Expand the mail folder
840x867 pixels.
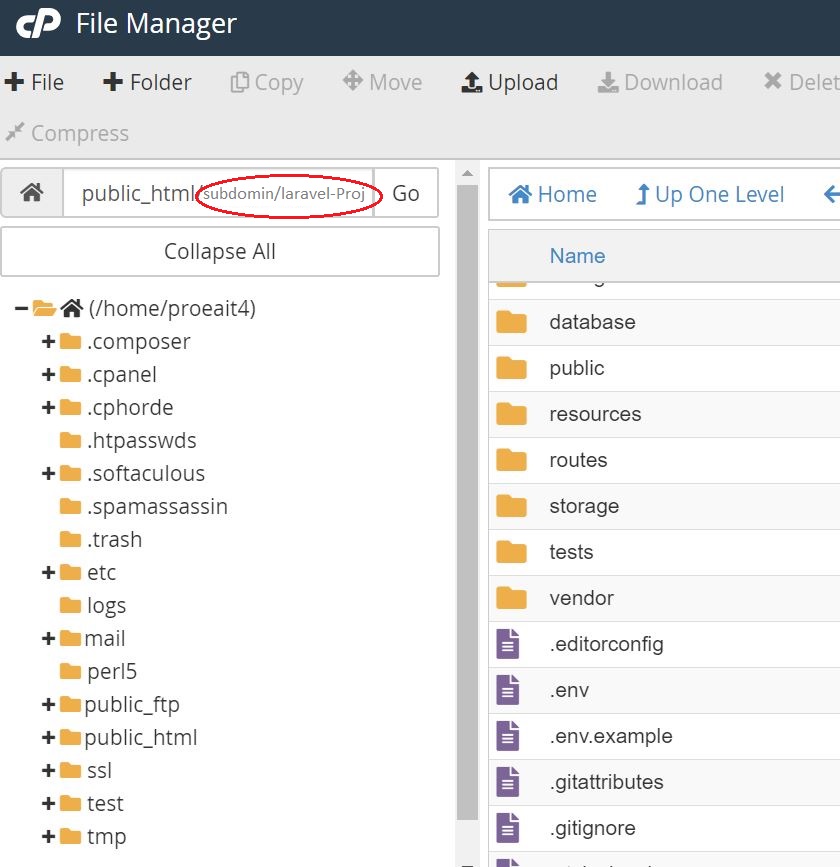[x=48, y=639]
